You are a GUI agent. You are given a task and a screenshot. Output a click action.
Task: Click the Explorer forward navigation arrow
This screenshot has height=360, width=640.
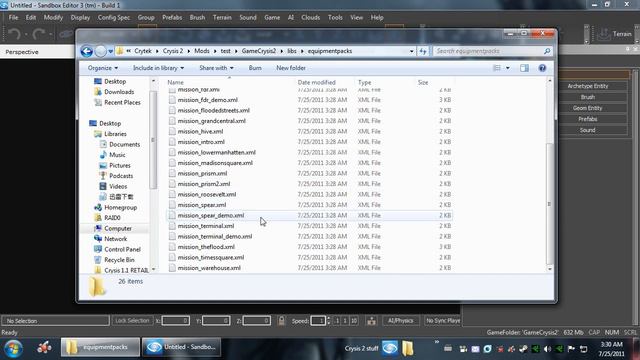pos(100,51)
